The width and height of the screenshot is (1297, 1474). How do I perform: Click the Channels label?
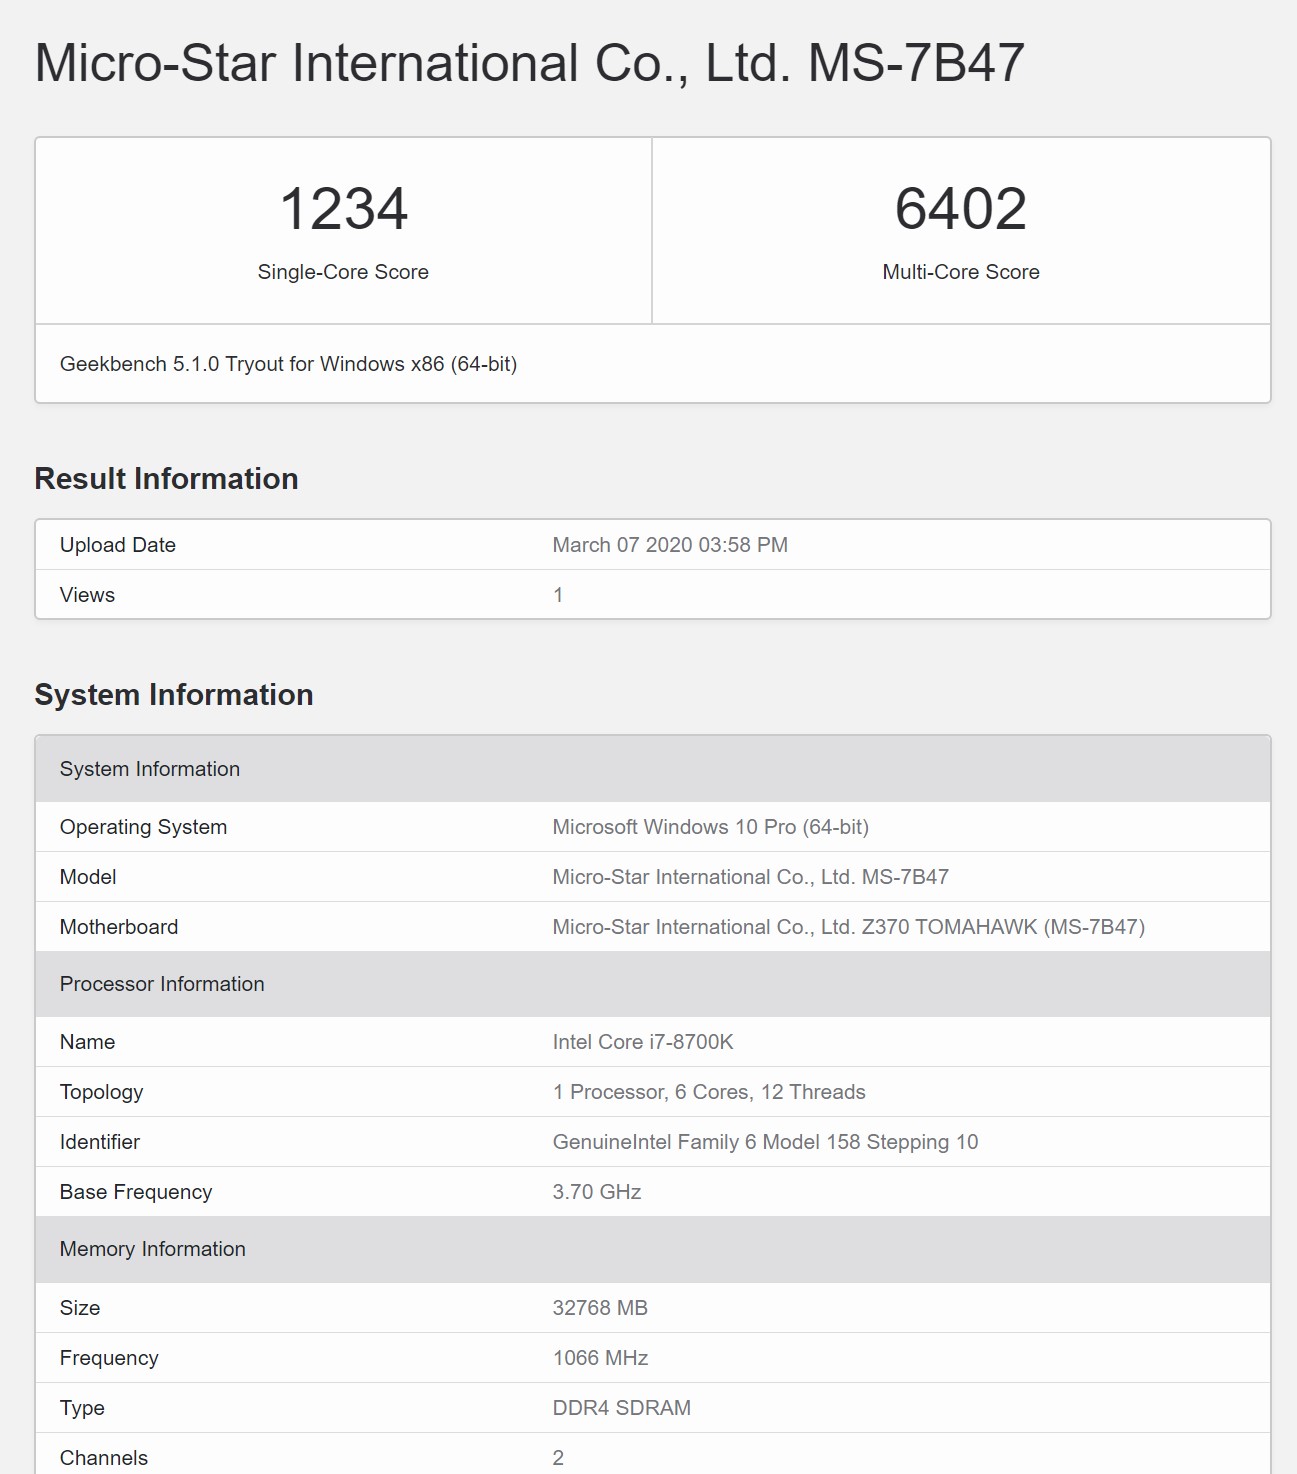(104, 1458)
